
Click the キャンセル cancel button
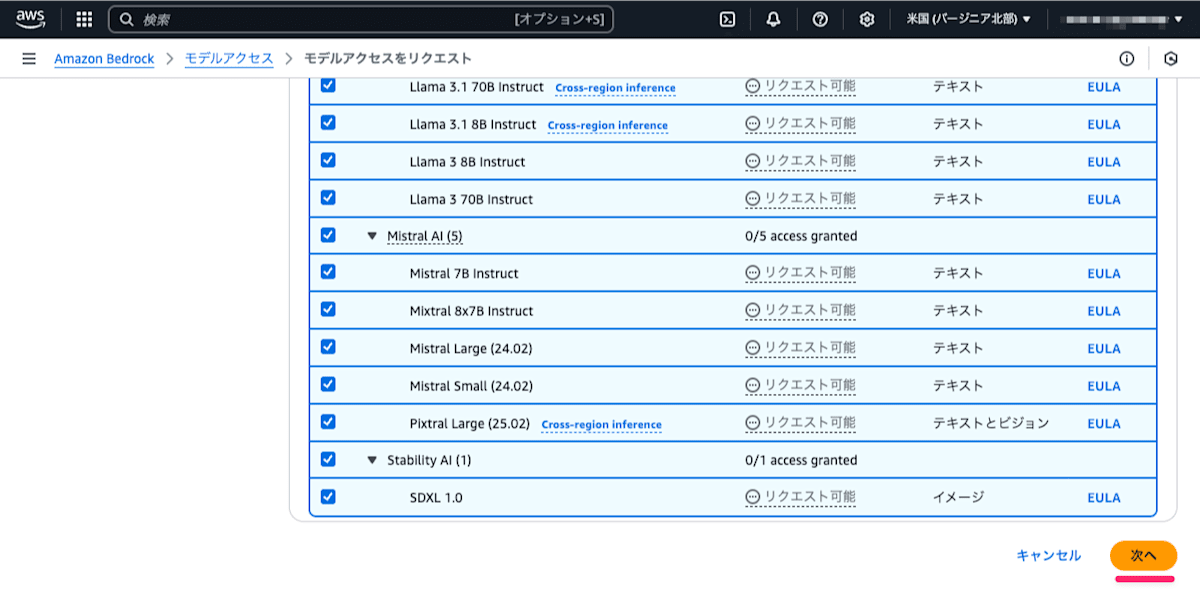pyautogui.click(x=1048, y=555)
